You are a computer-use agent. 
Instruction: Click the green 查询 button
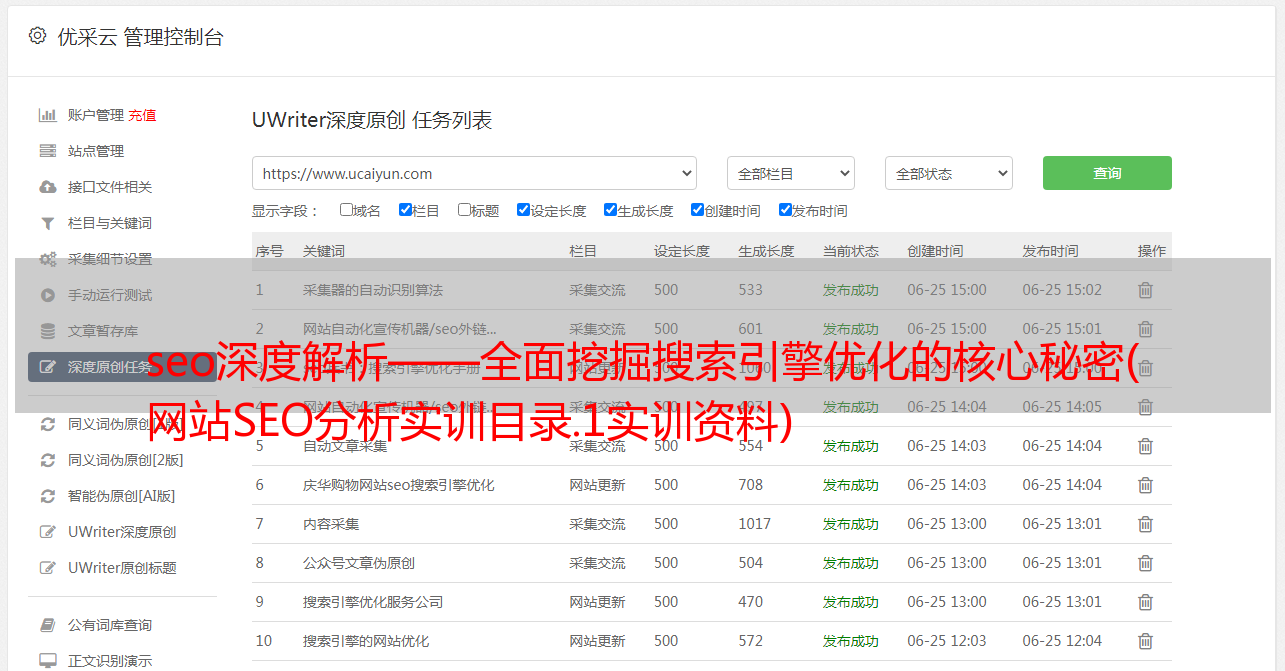coord(1106,173)
